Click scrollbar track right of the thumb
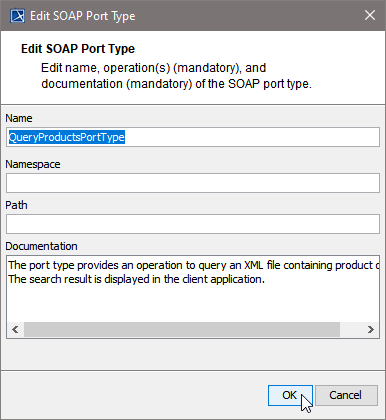 pyautogui.click(x=351, y=330)
